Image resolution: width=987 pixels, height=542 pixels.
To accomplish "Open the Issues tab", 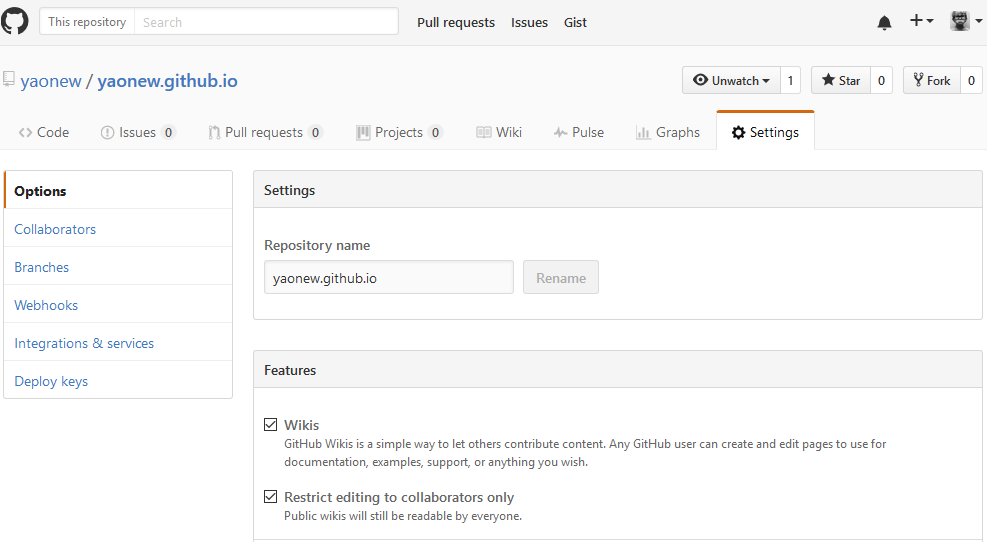I will (138, 132).
